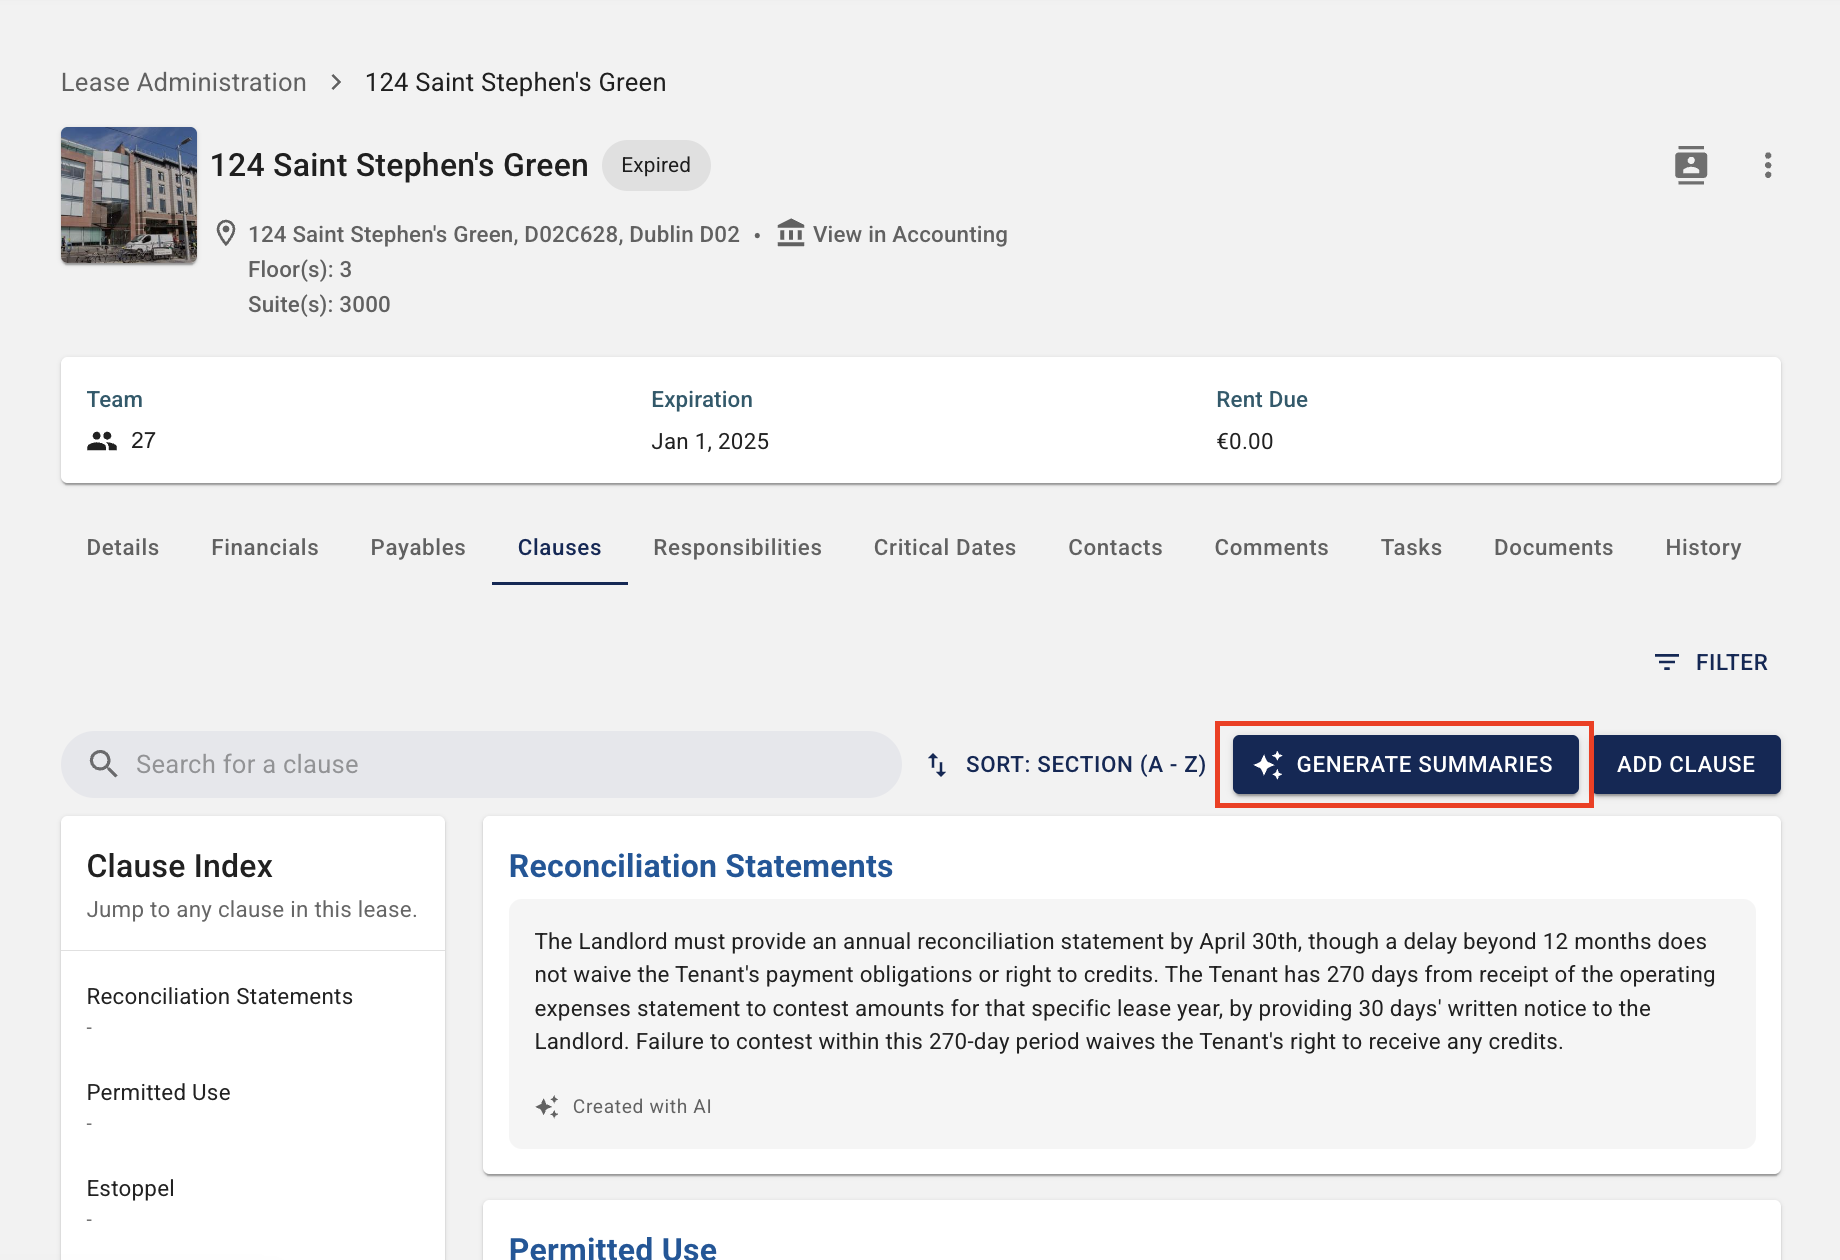The width and height of the screenshot is (1840, 1260).
Task: Switch to the Financials tab
Action: coord(264,547)
